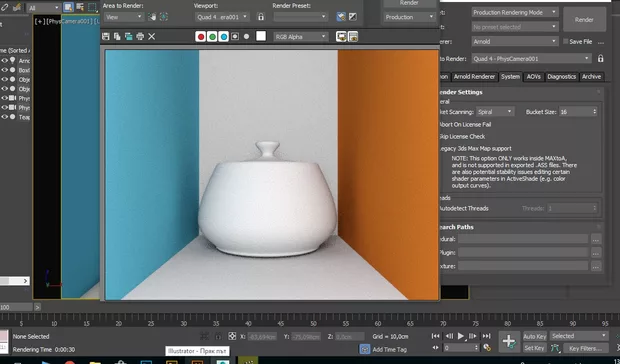This screenshot has width=620, height=364.
Task: Open the RGB Alpha channel dropdown
Action: click(x=301, y=37)
